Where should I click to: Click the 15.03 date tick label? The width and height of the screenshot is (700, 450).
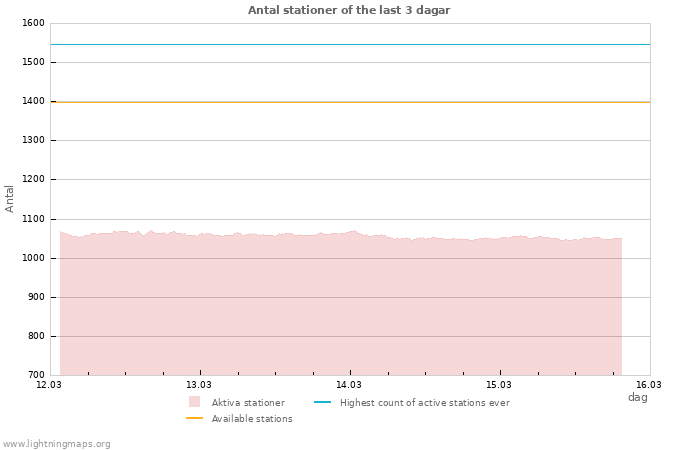499,384
